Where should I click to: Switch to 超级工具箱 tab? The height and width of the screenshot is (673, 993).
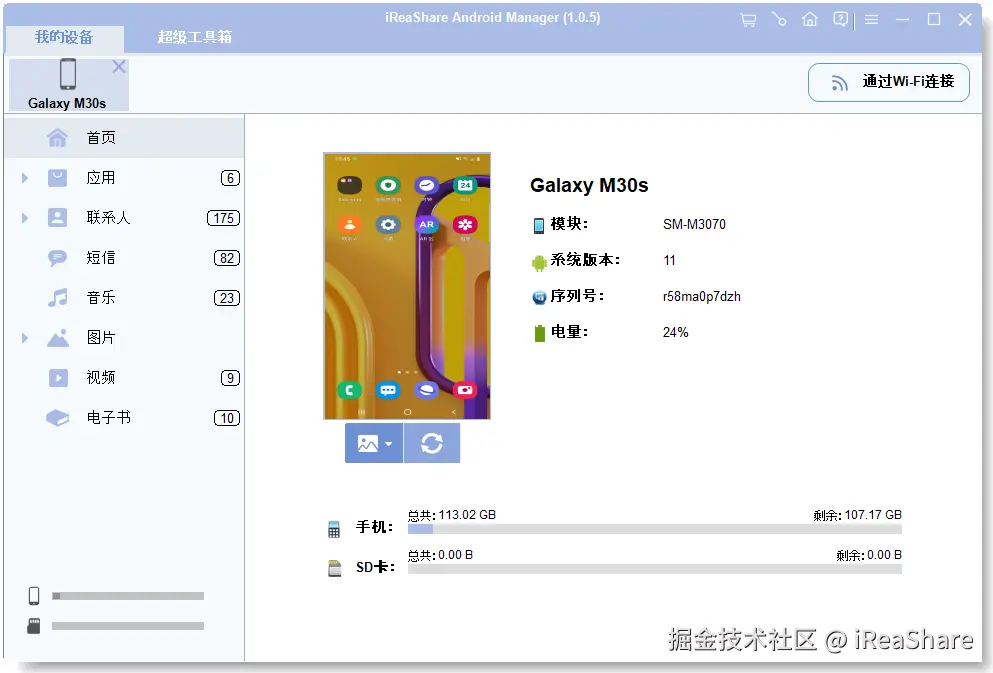[x=194, y=37]
